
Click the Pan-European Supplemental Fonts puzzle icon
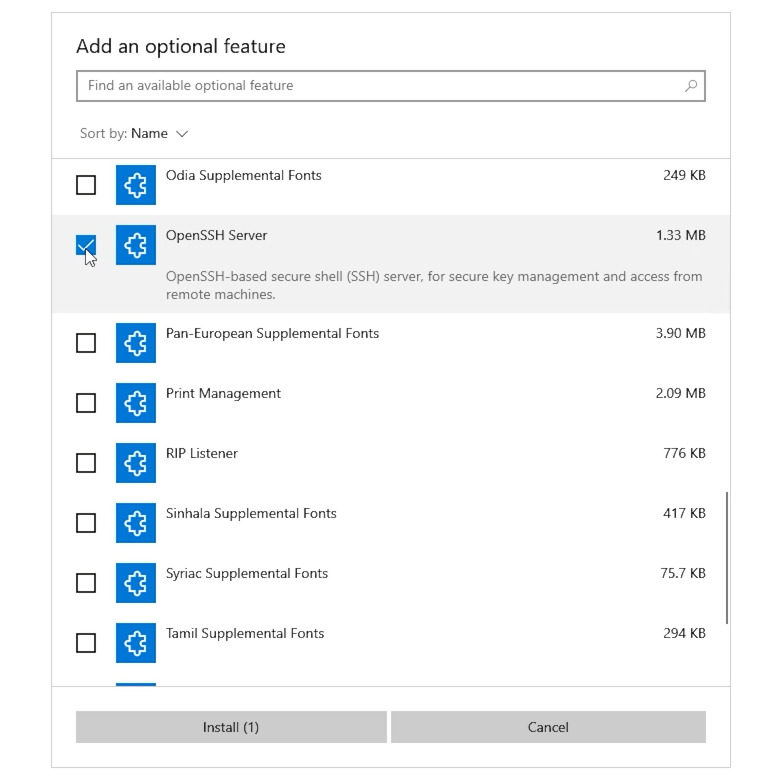click(136, 343)
